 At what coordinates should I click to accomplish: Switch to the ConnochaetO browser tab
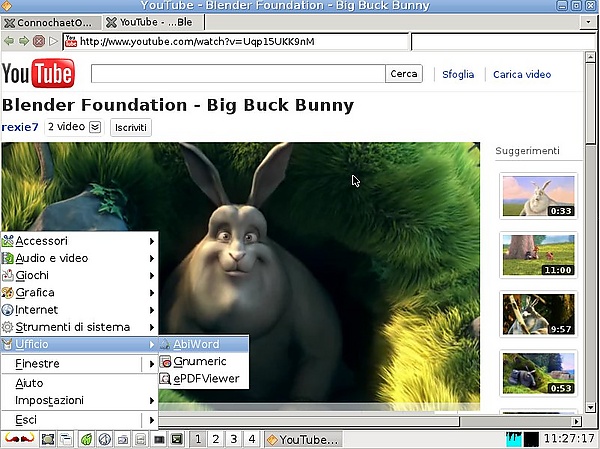point(50,22)
